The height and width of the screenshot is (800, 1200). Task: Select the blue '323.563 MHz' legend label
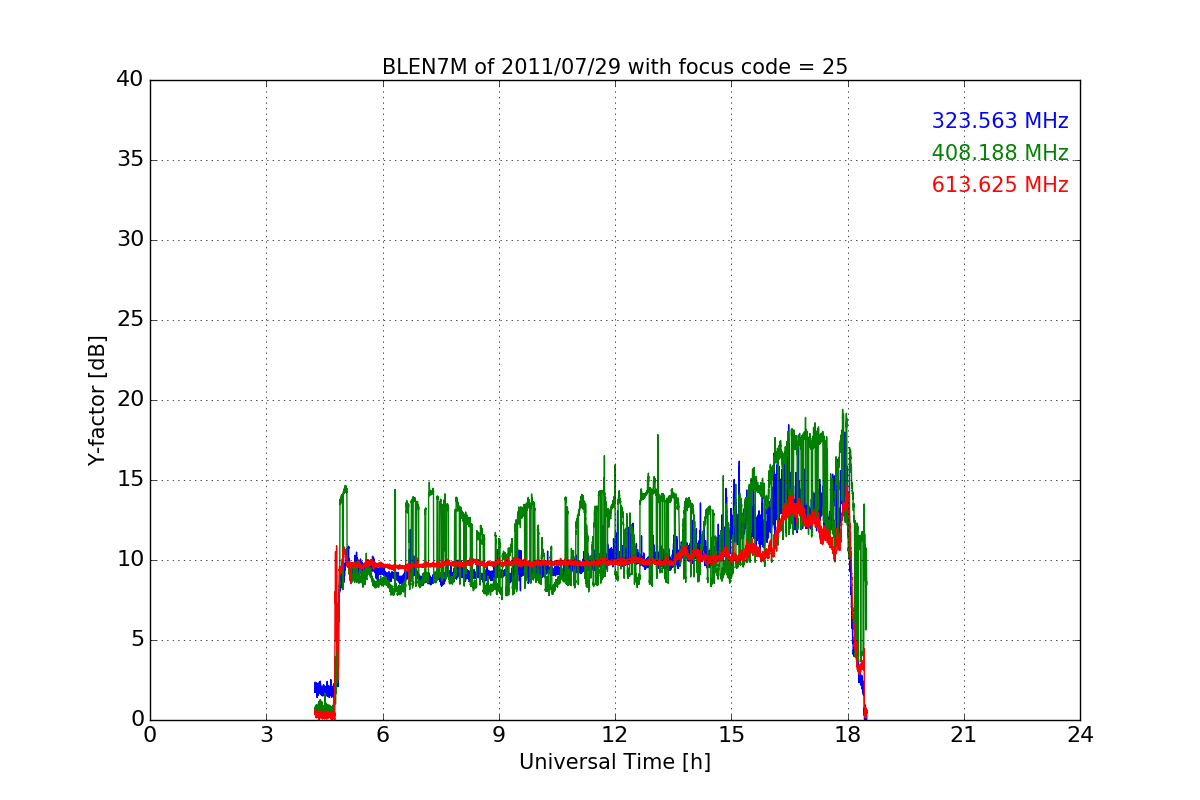(x=1000, y=121)
